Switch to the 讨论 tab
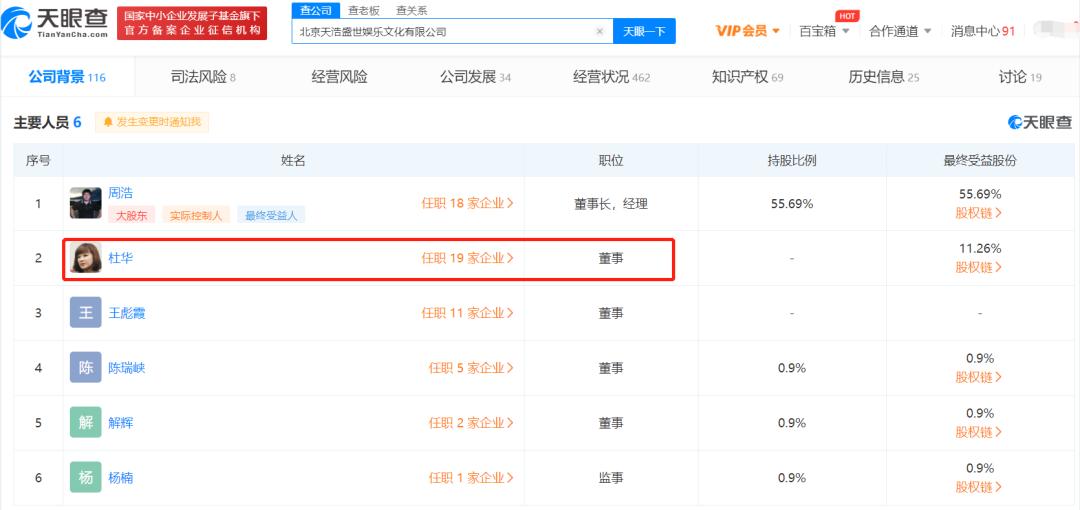1080x510 pixels. click(1020, 77)
